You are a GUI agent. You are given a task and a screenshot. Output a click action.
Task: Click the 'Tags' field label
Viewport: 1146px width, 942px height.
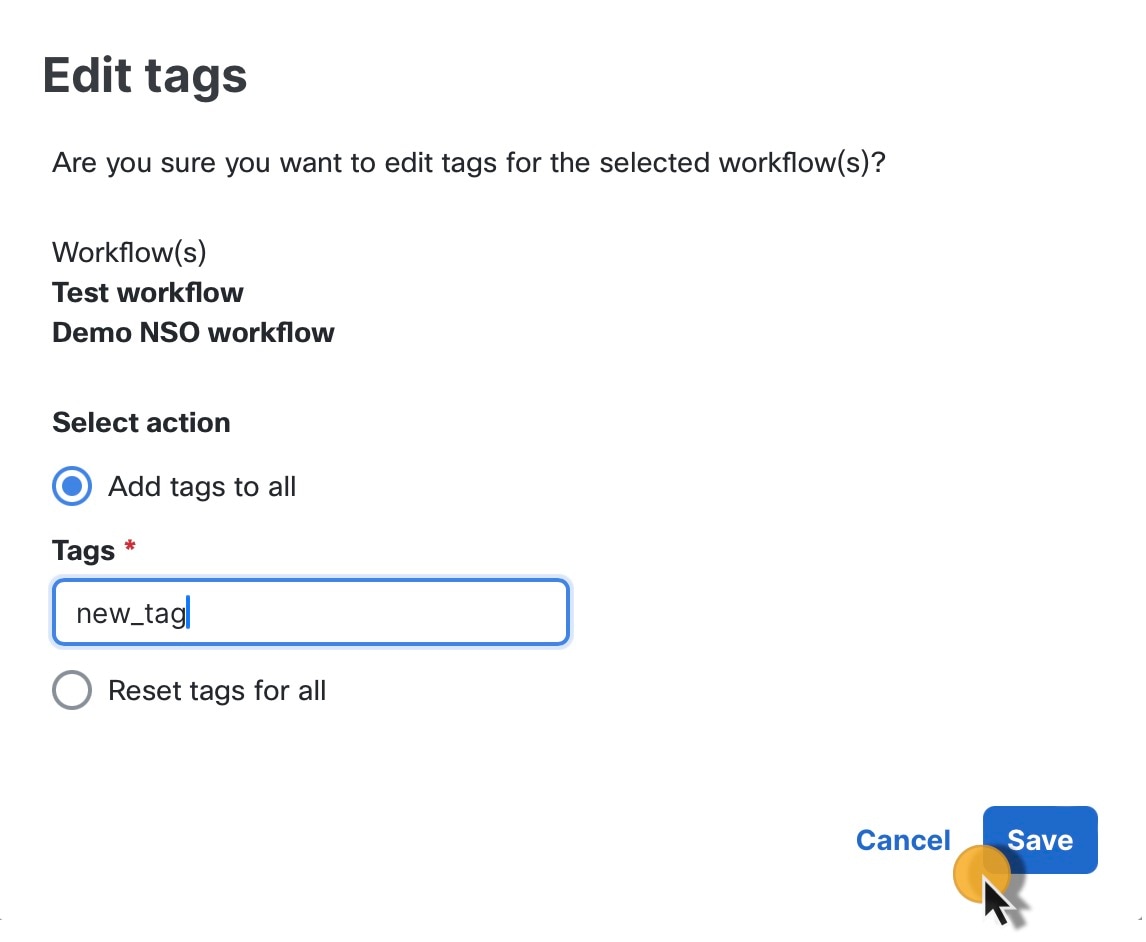(x=83, y=550)
